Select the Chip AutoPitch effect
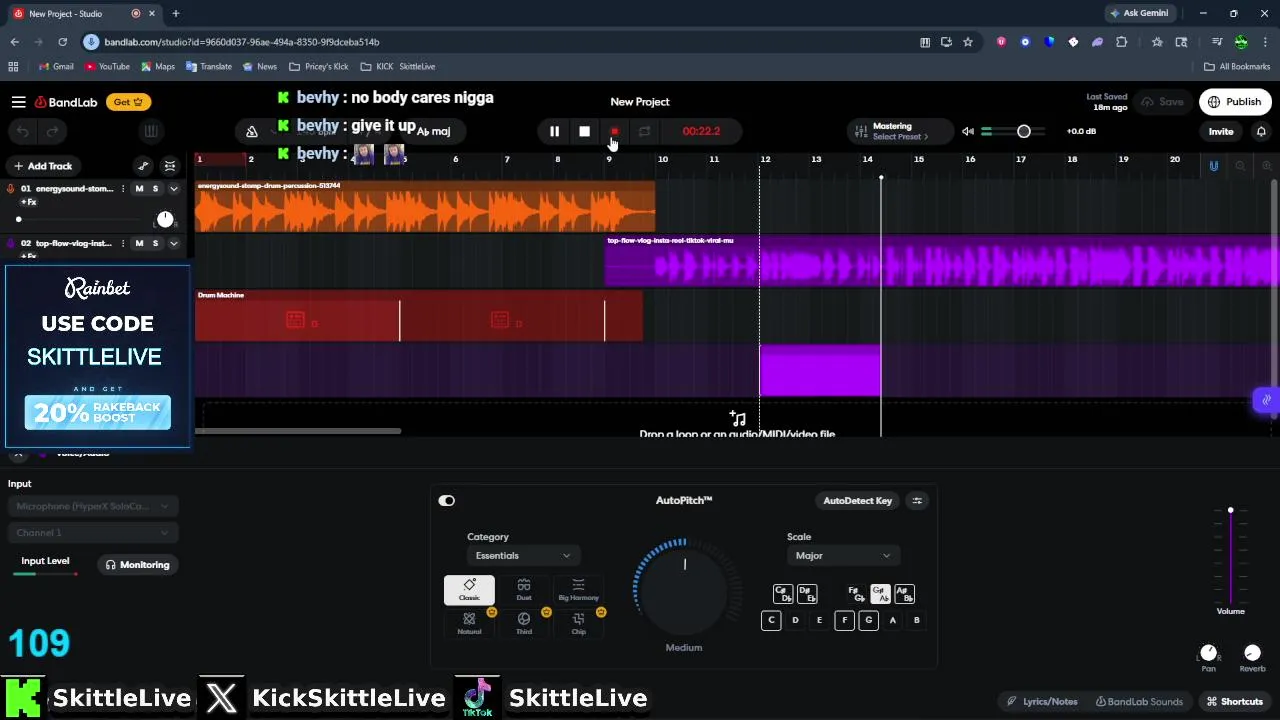The height and width of the screenshot is (720, 1280). (x=578, y=624)
